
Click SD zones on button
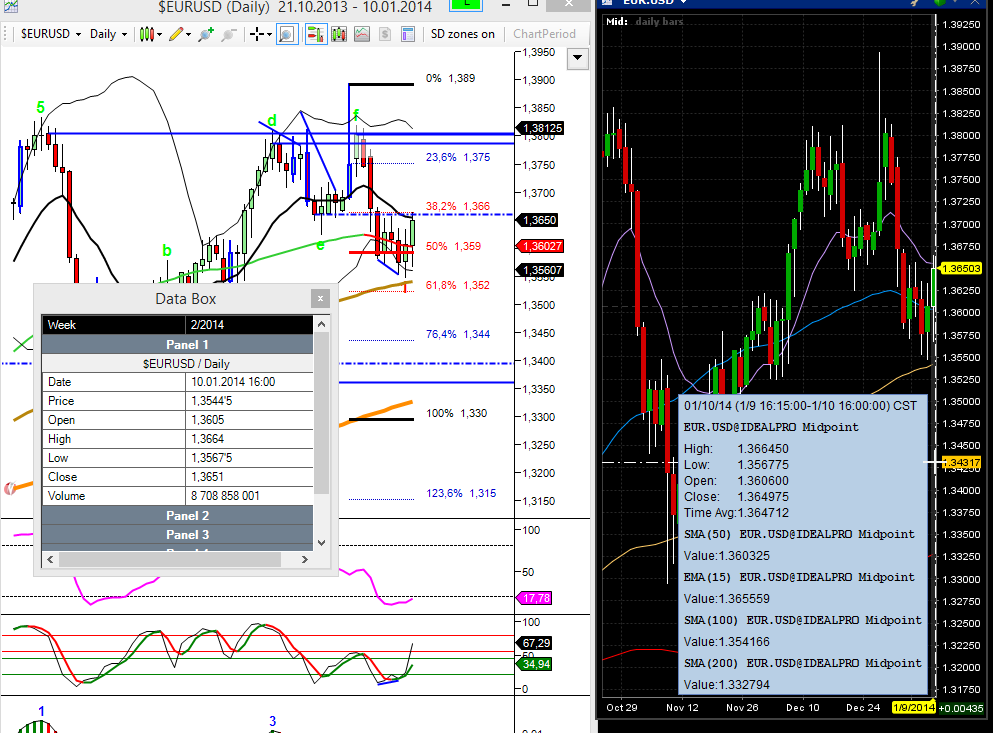point(462,34)
